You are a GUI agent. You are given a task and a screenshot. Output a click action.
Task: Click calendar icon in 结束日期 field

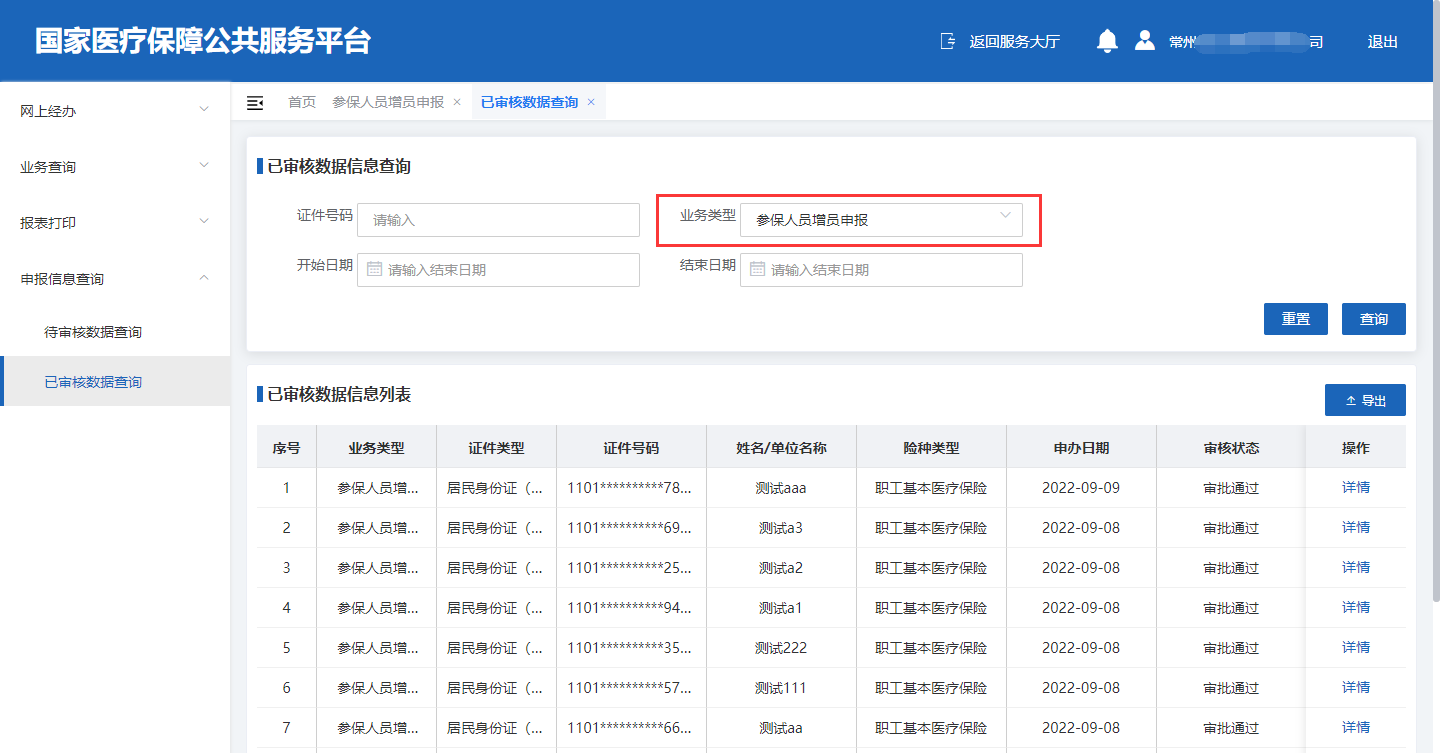point(757,269)
